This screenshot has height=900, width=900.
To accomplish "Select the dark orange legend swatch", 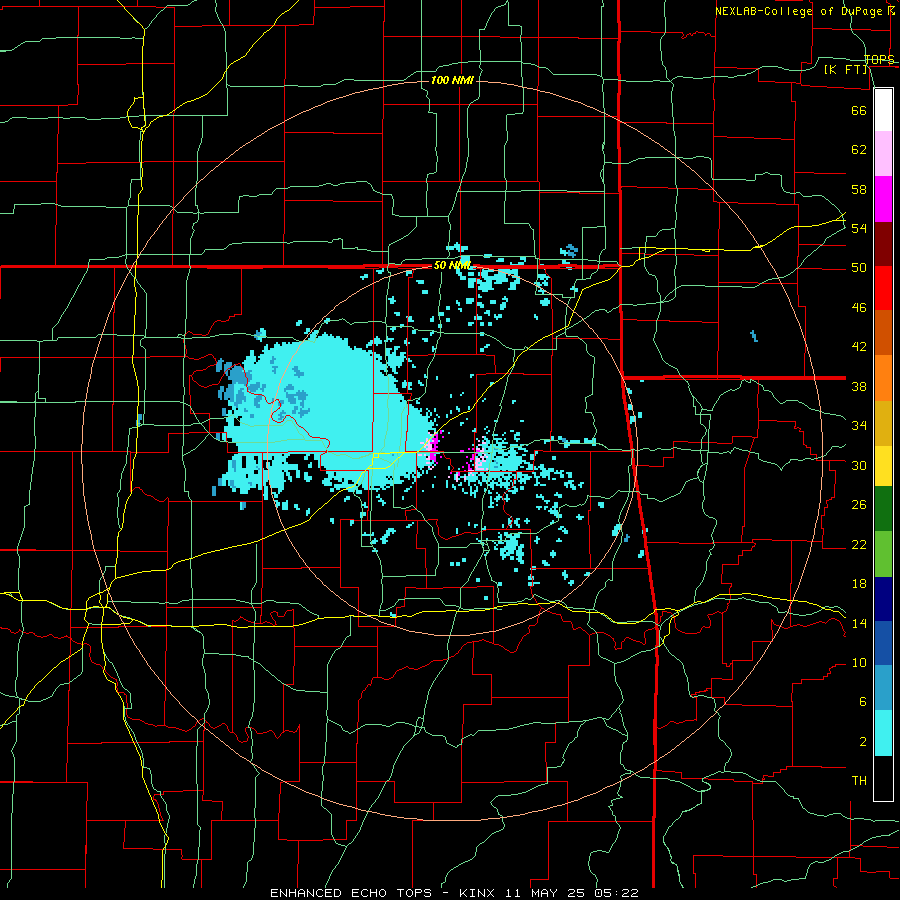I will 883,332.
